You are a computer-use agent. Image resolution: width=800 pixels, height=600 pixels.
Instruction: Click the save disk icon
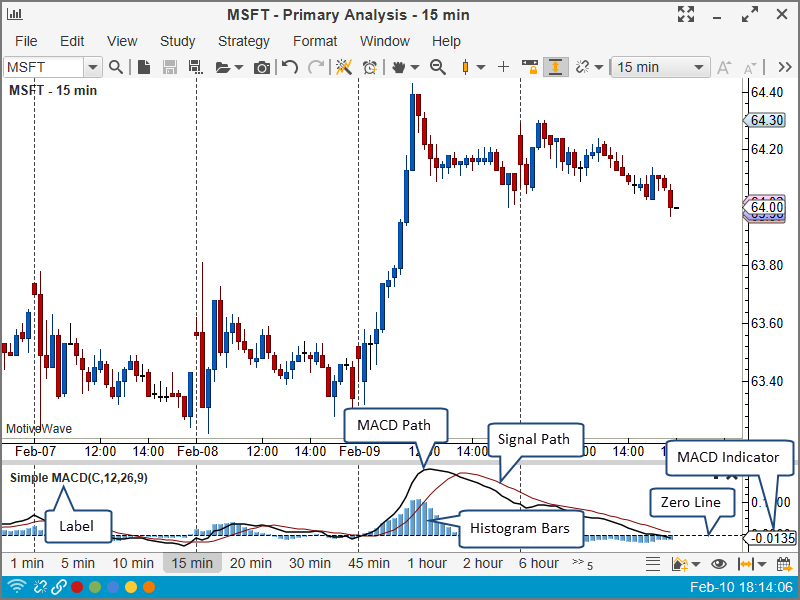click(169, 67)
